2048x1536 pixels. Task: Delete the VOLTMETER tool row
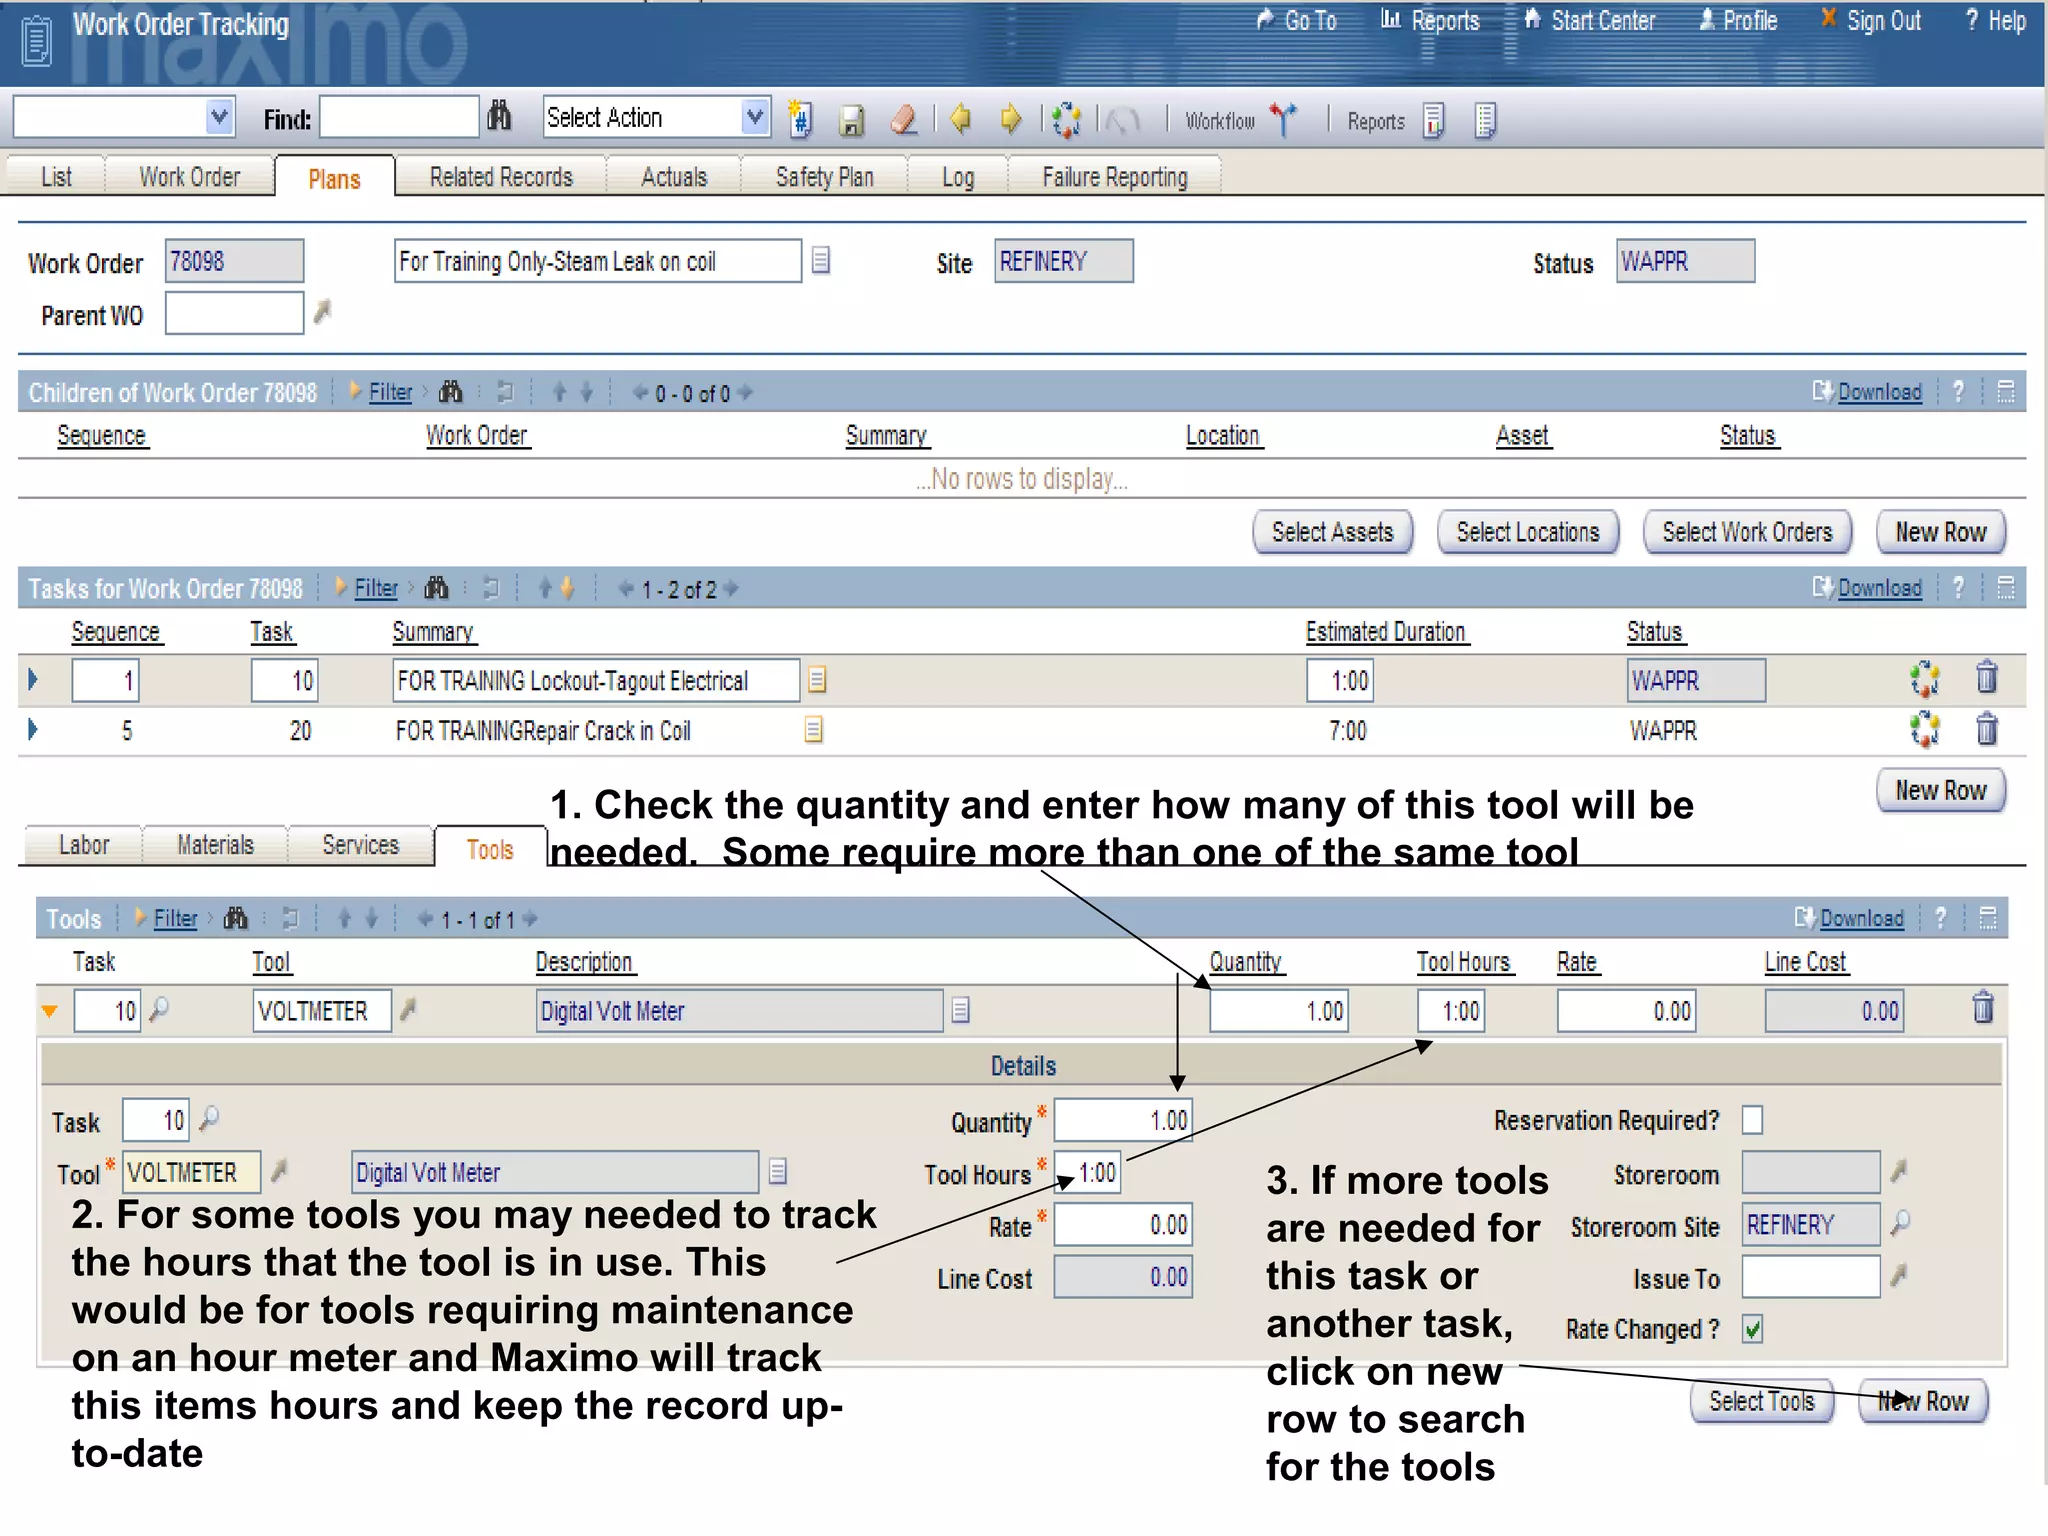[x=1982, y=1008]
